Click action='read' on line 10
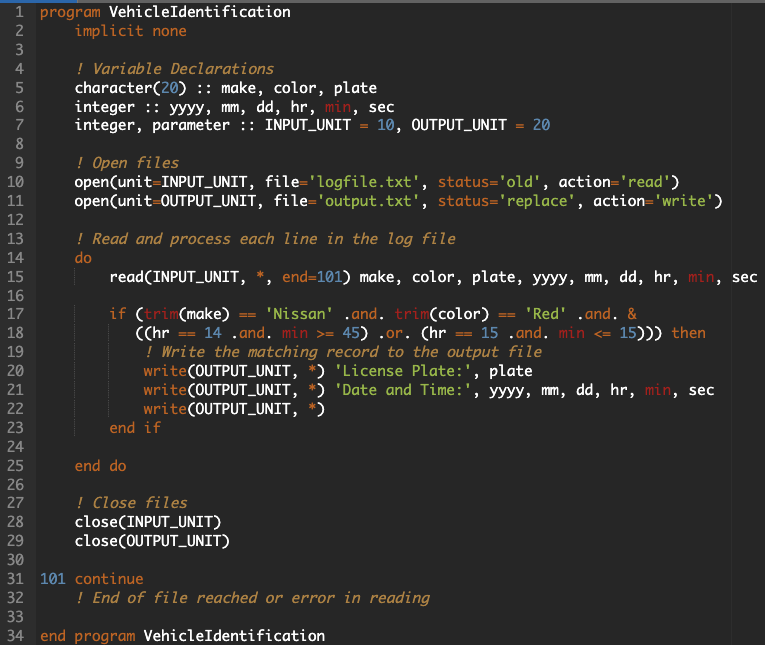The height and width of the screenshot is (645, 765). tap(615, 182)
